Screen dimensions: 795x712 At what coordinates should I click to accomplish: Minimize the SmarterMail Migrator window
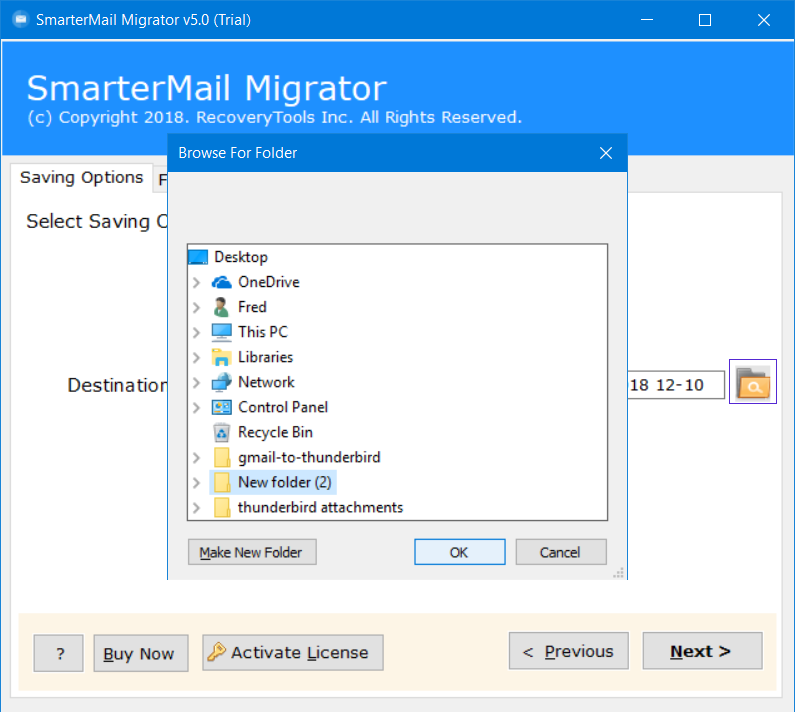(x=646, y=20)
